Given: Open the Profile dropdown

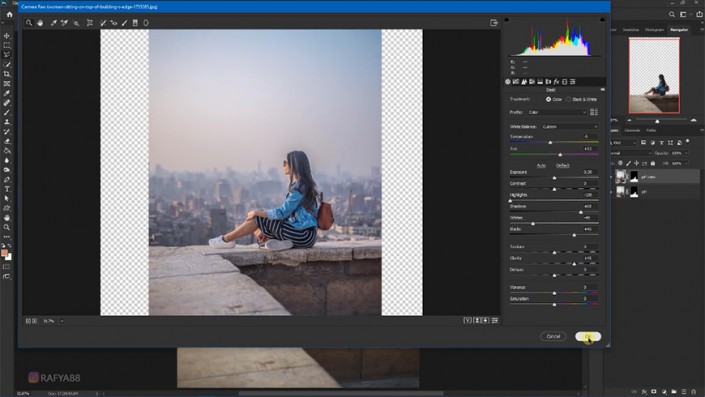Looking at the screenshot, I should coord(557,112).
